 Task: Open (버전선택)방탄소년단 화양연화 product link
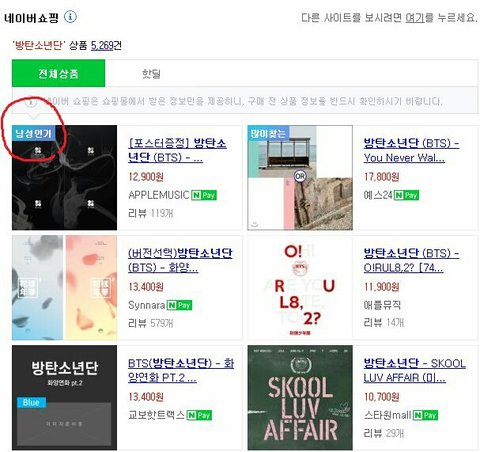180,260
